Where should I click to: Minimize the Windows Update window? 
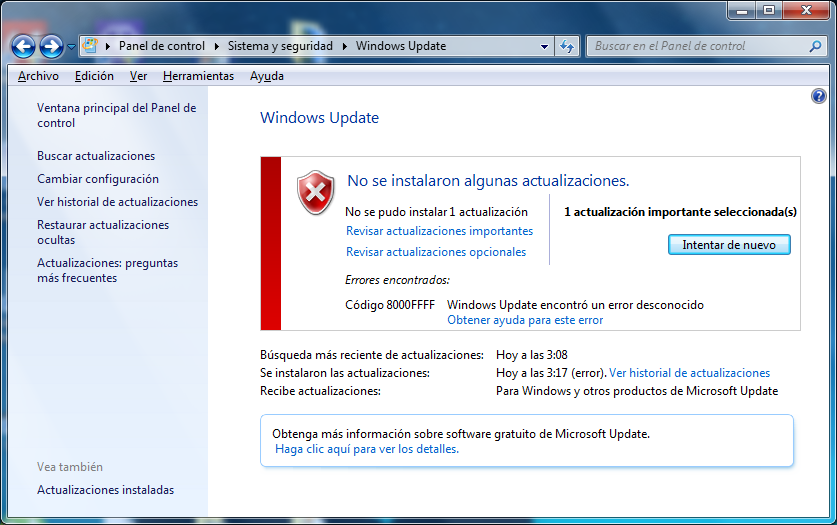tap(741, 10)
